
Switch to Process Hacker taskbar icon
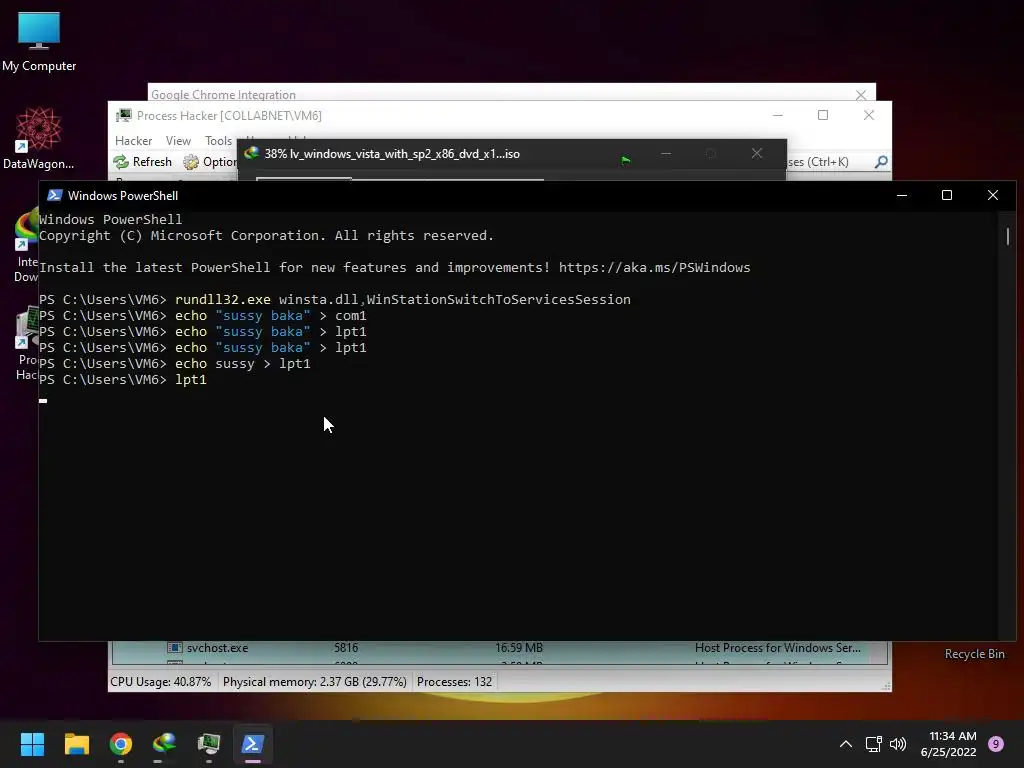pyautogui.click(x=209, y=744)
